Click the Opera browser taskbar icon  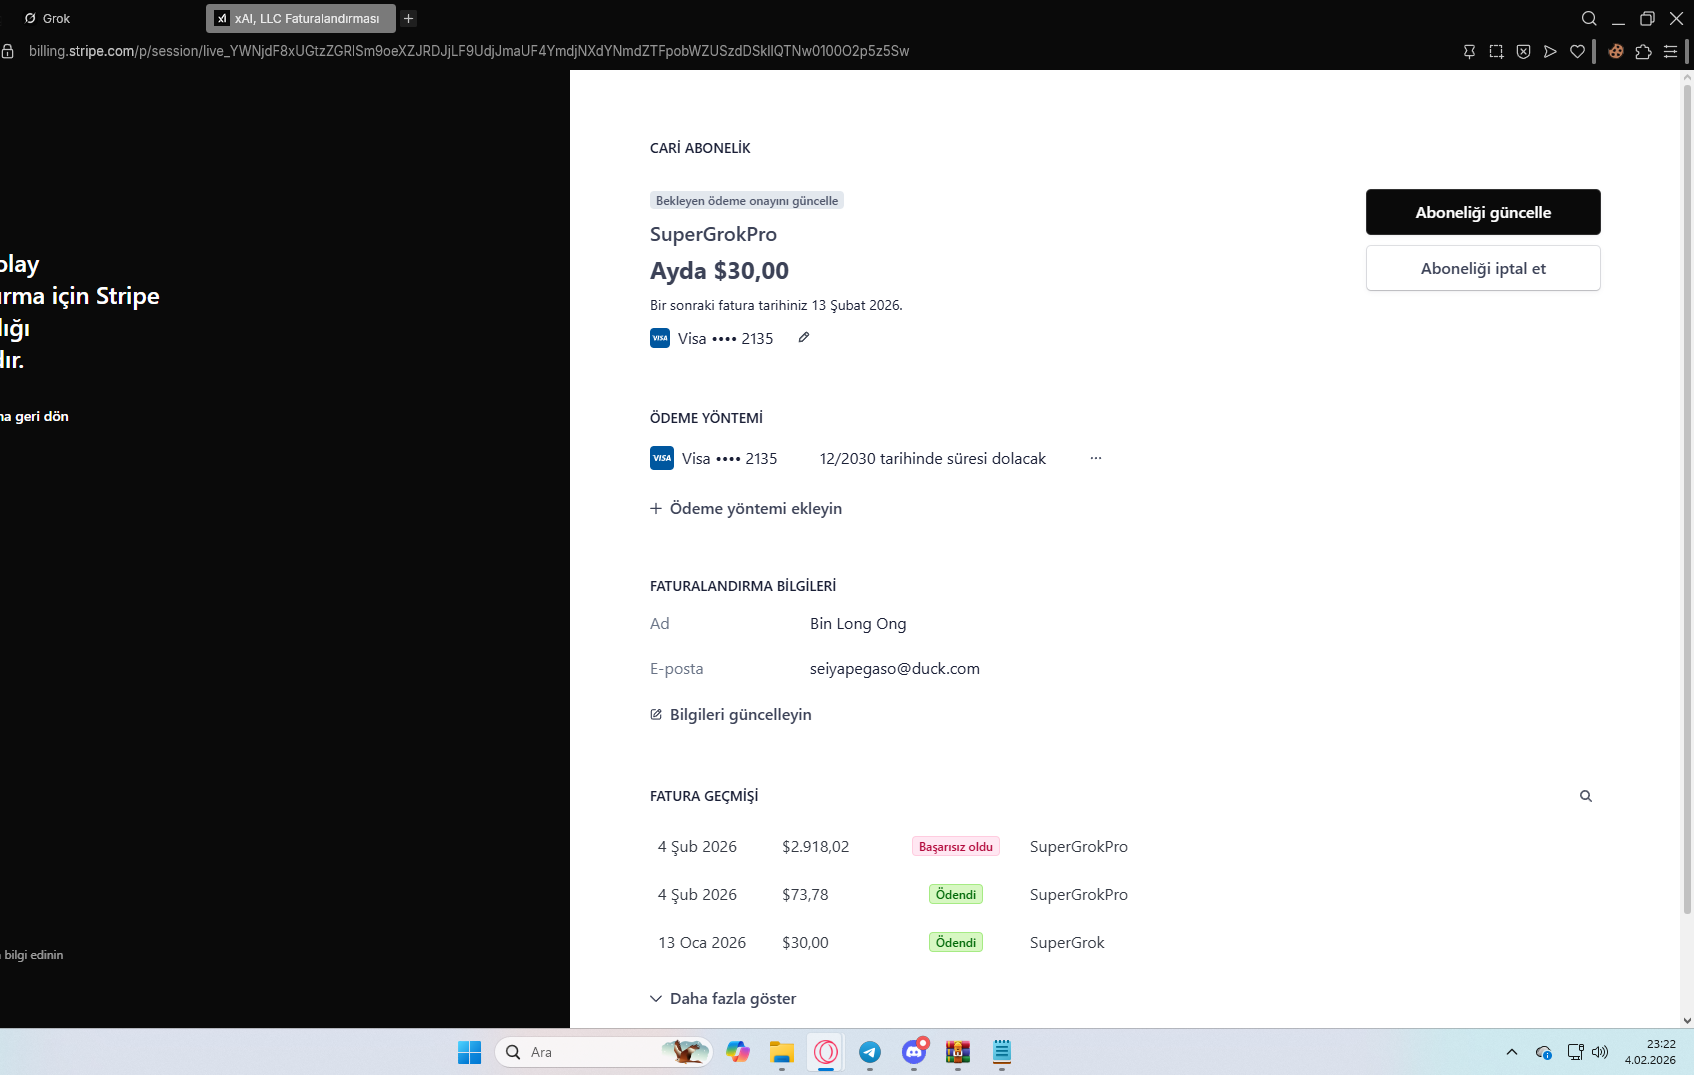point(826,1052)
